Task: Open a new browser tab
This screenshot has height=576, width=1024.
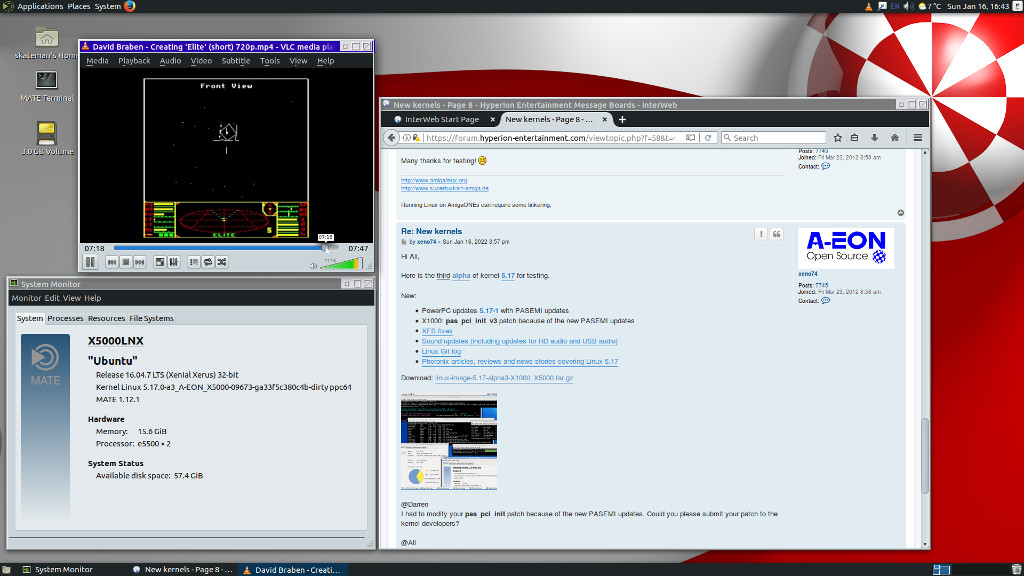Action: coord(622,120)
